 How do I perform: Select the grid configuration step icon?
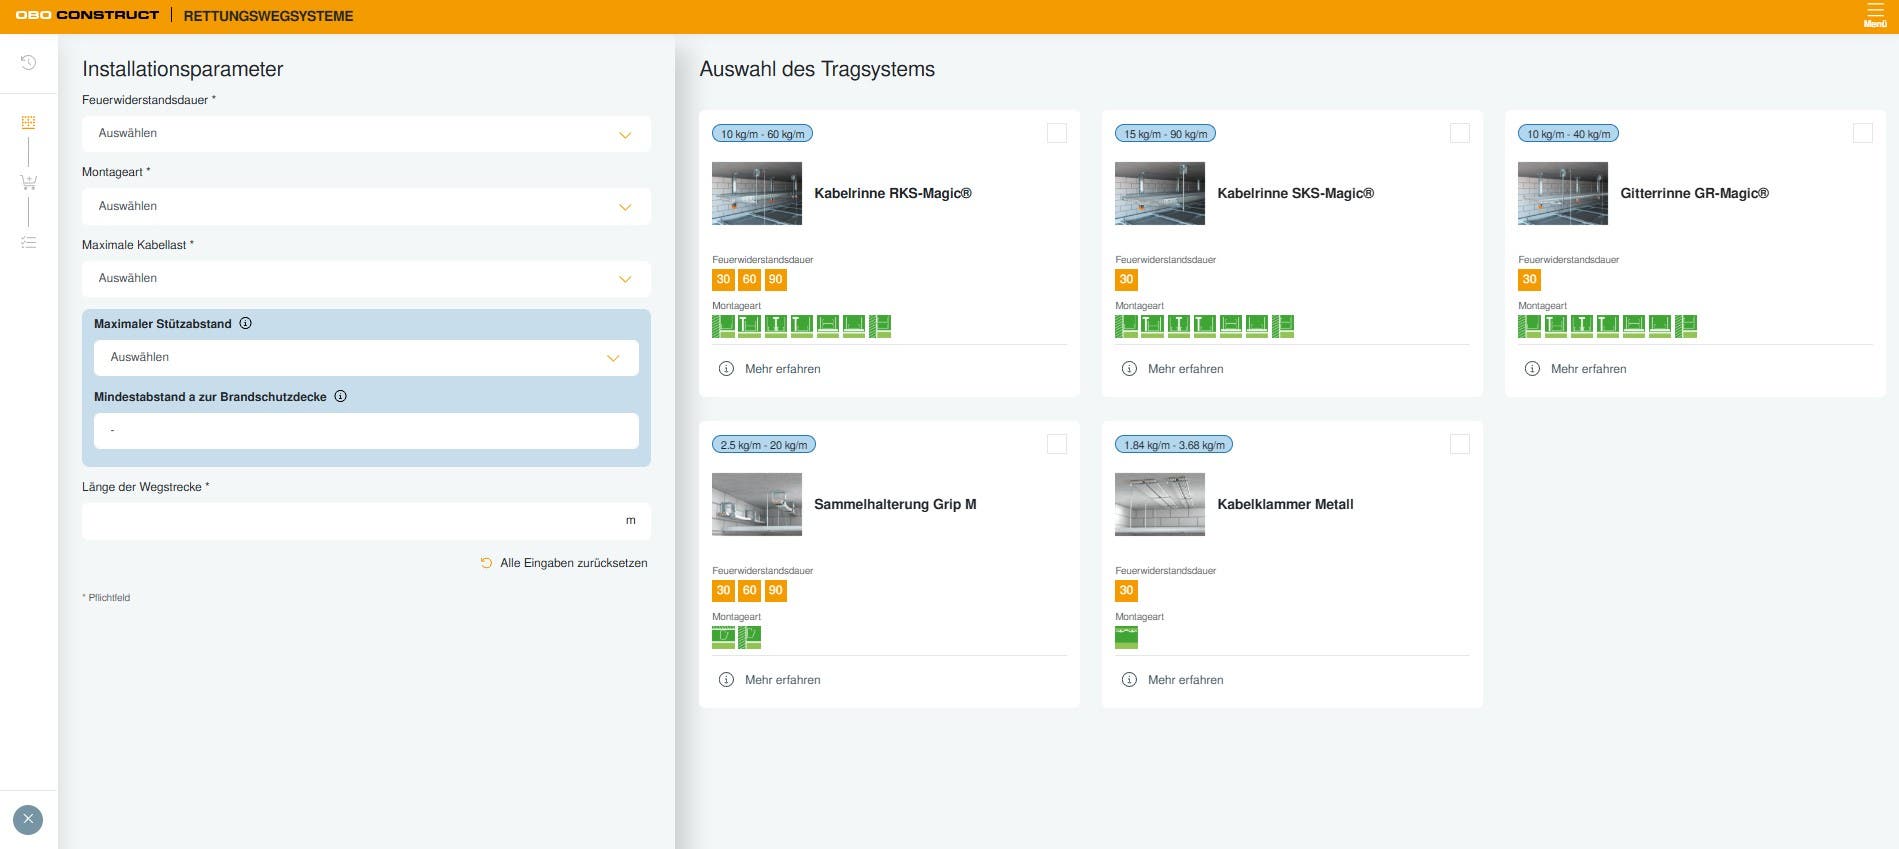29,122
